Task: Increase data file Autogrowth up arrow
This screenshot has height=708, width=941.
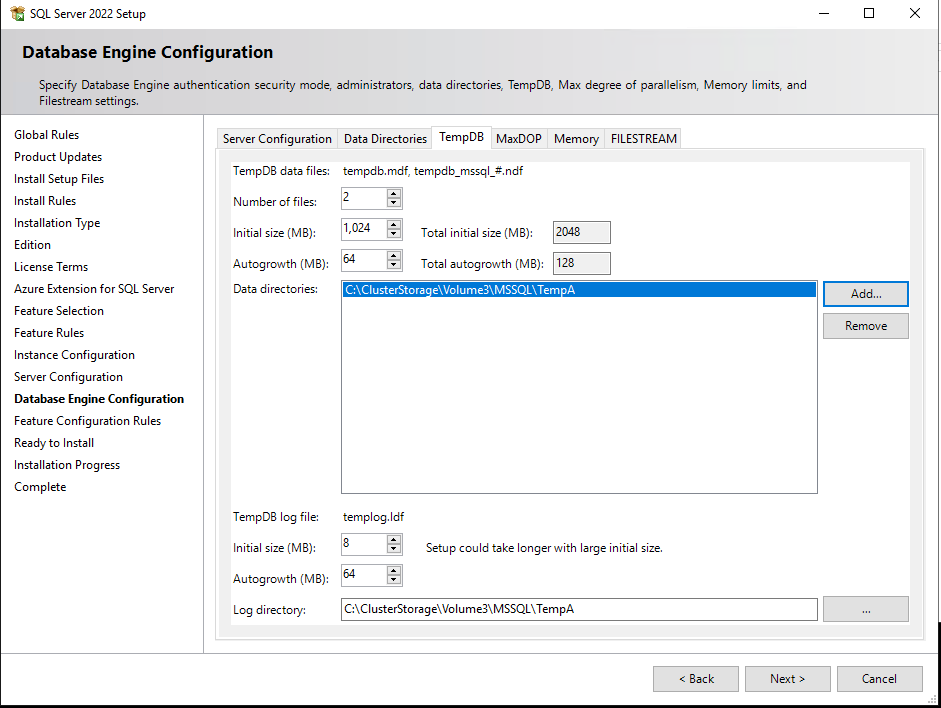Action: coord(394,256)
